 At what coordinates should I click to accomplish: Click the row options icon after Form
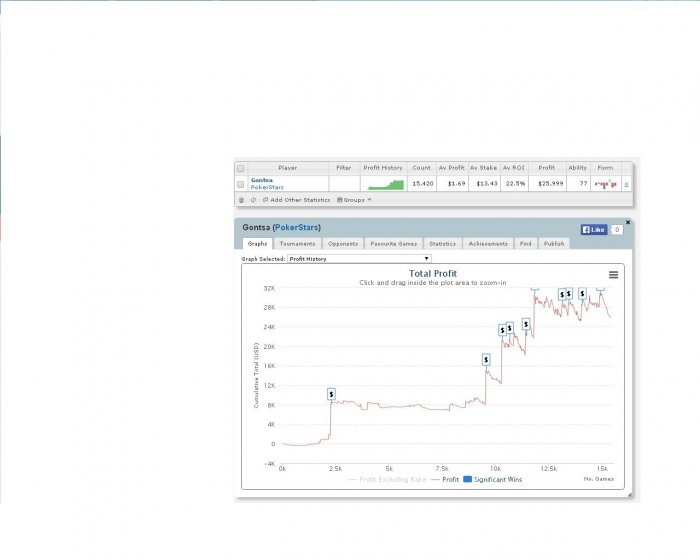click(x=626, y=184)
